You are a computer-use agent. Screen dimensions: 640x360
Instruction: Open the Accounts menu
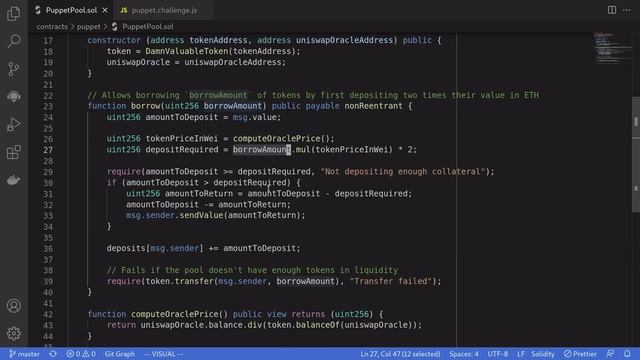point(13,306)
